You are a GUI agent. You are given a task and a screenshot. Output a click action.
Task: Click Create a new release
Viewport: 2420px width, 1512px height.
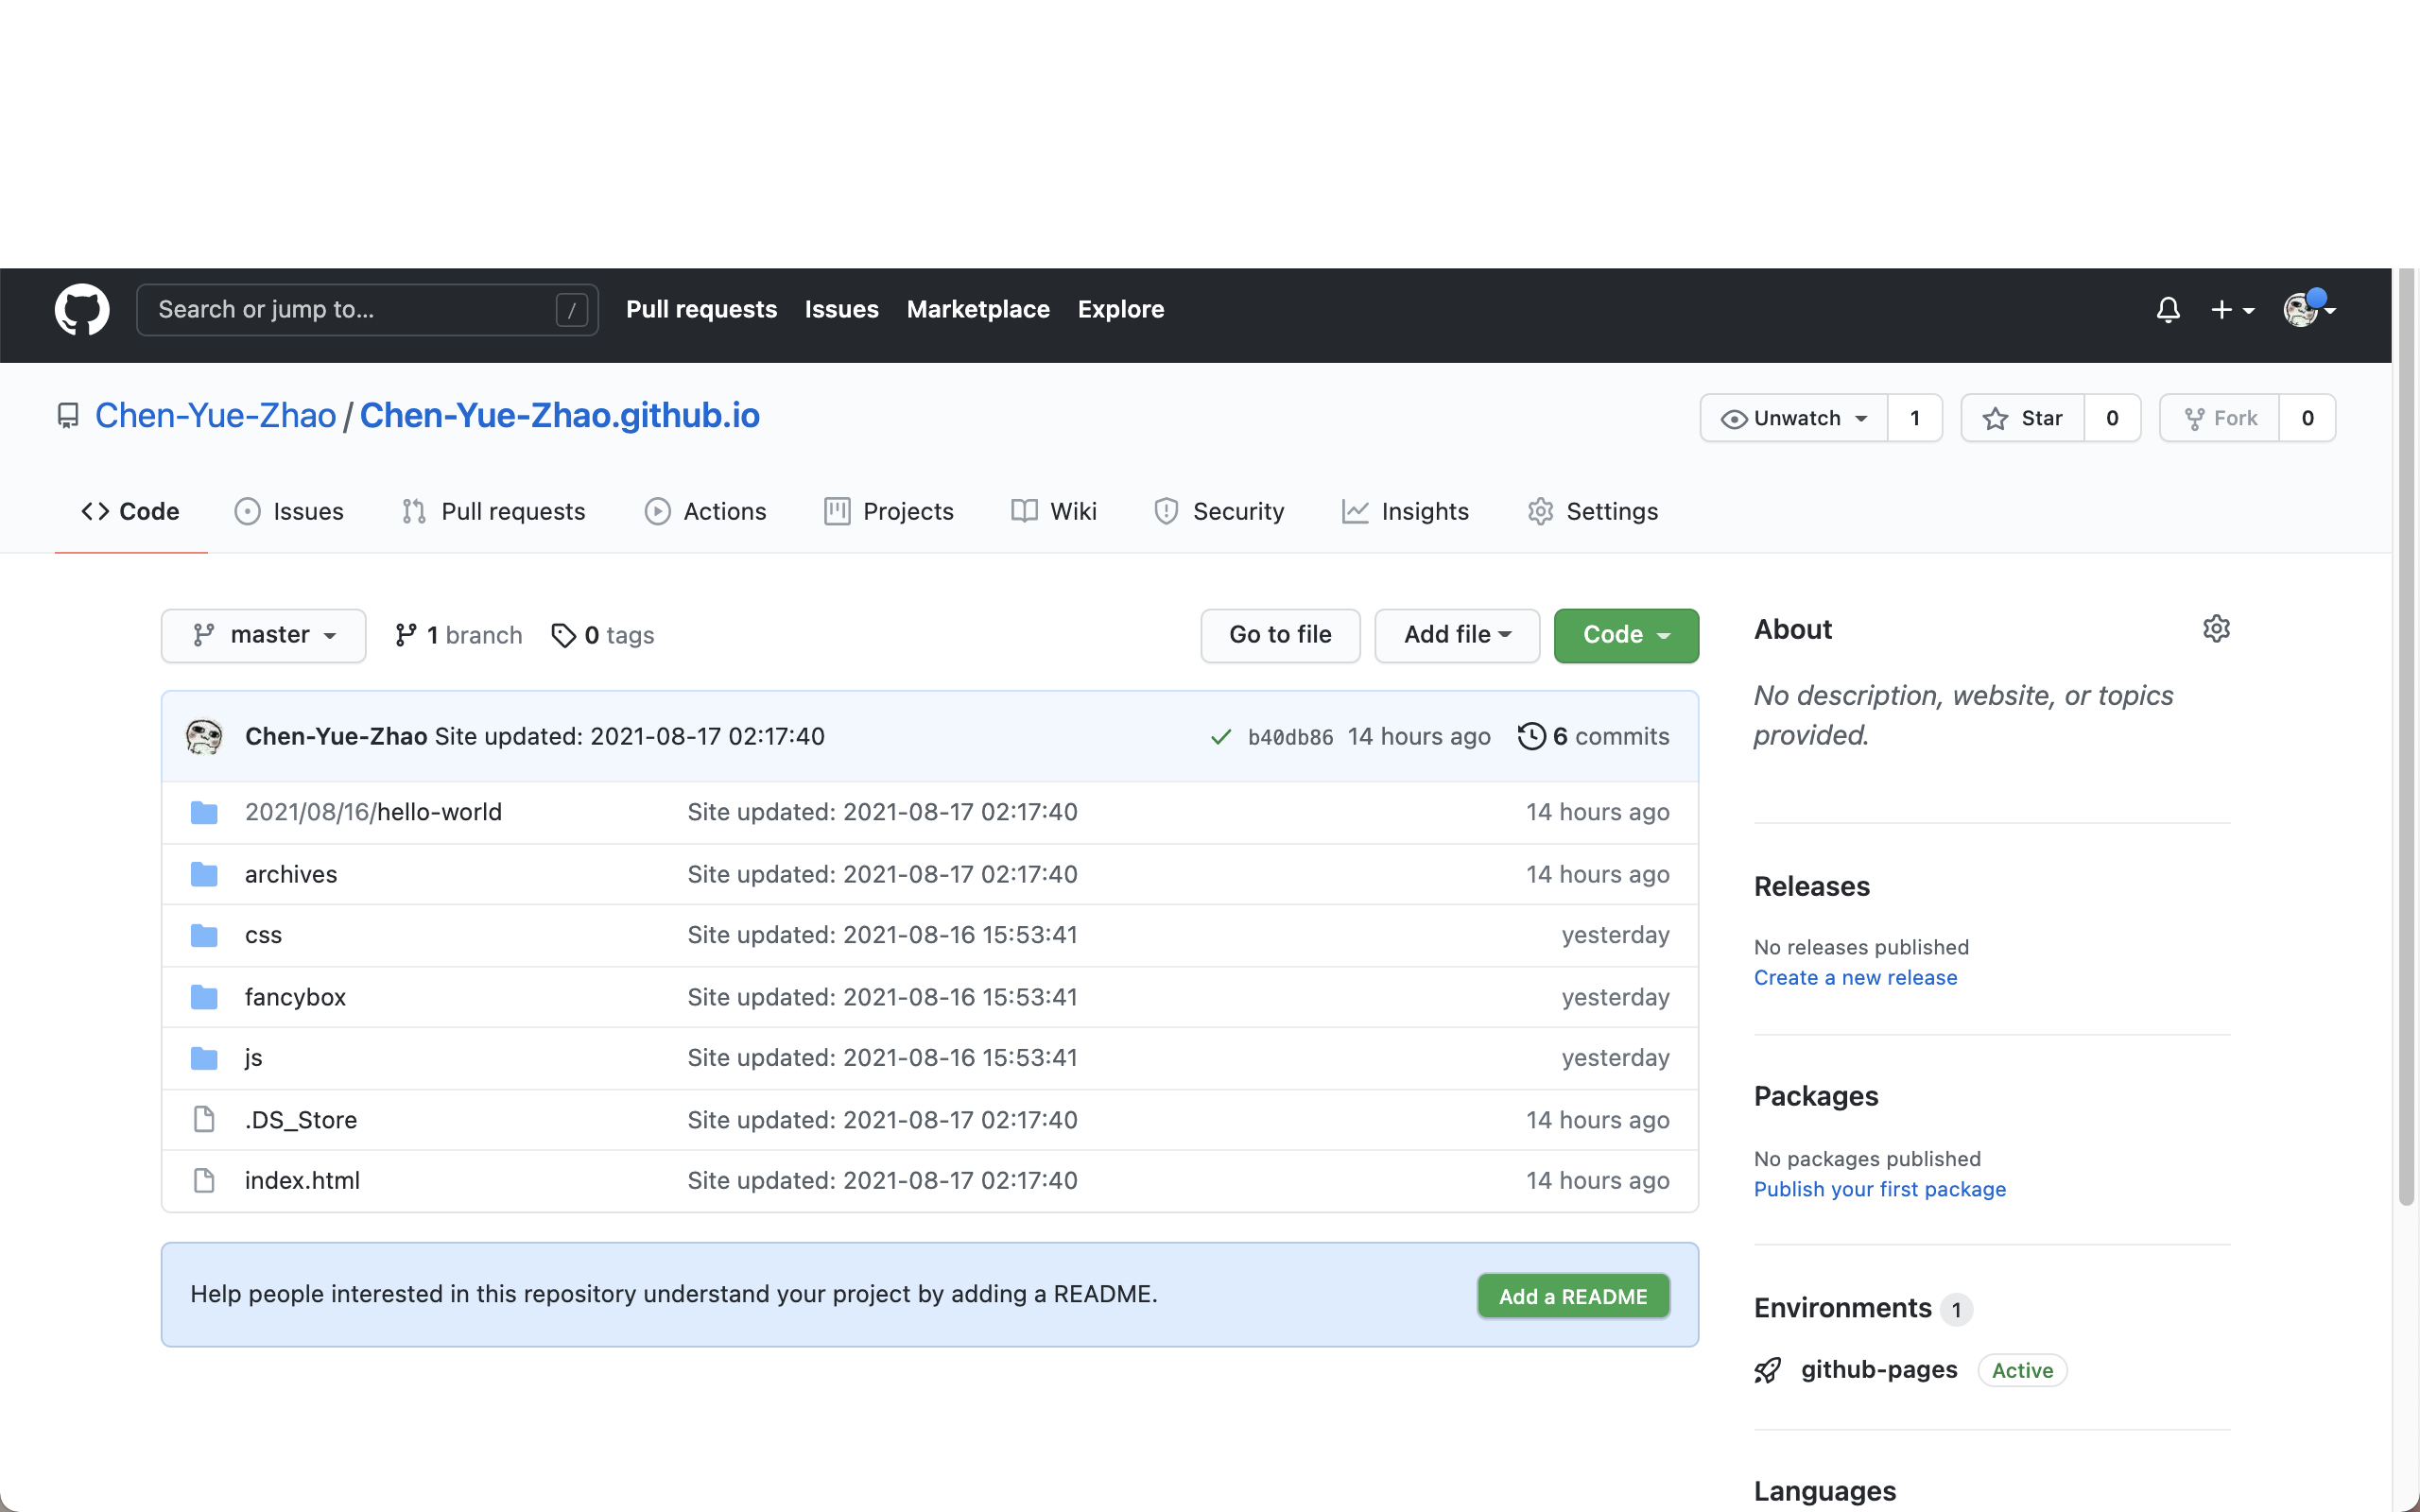[x=1855, y=978]
